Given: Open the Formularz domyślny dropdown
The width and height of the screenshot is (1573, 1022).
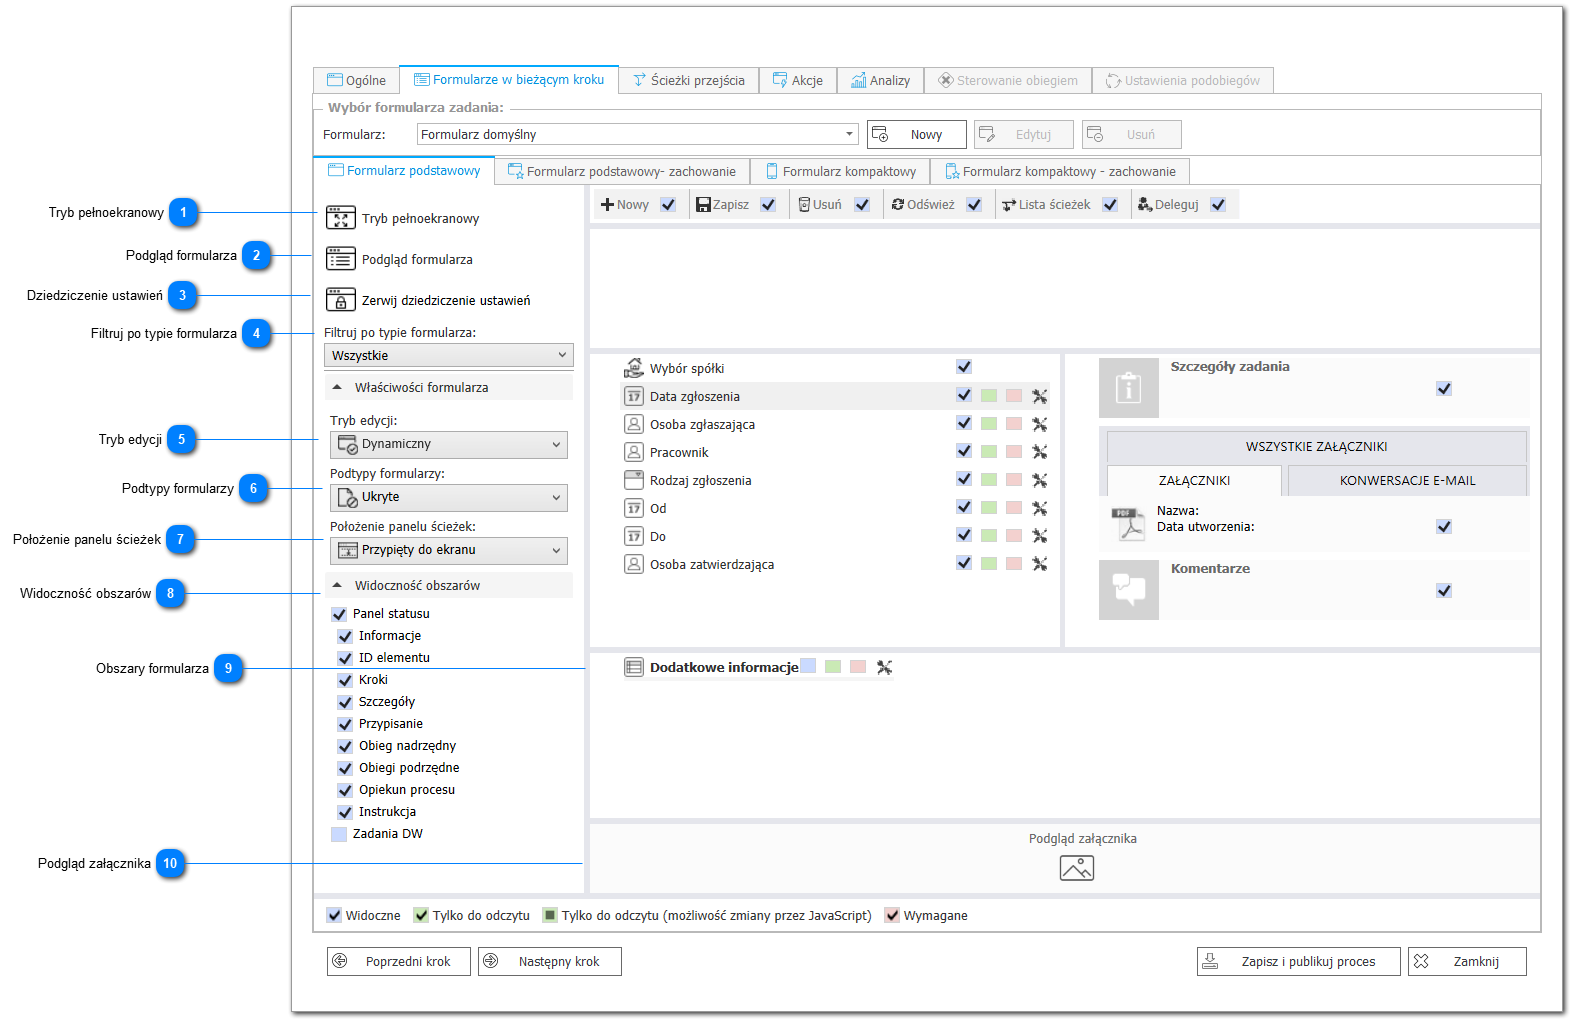Looking at the screenshot, I should coord(638,134).
